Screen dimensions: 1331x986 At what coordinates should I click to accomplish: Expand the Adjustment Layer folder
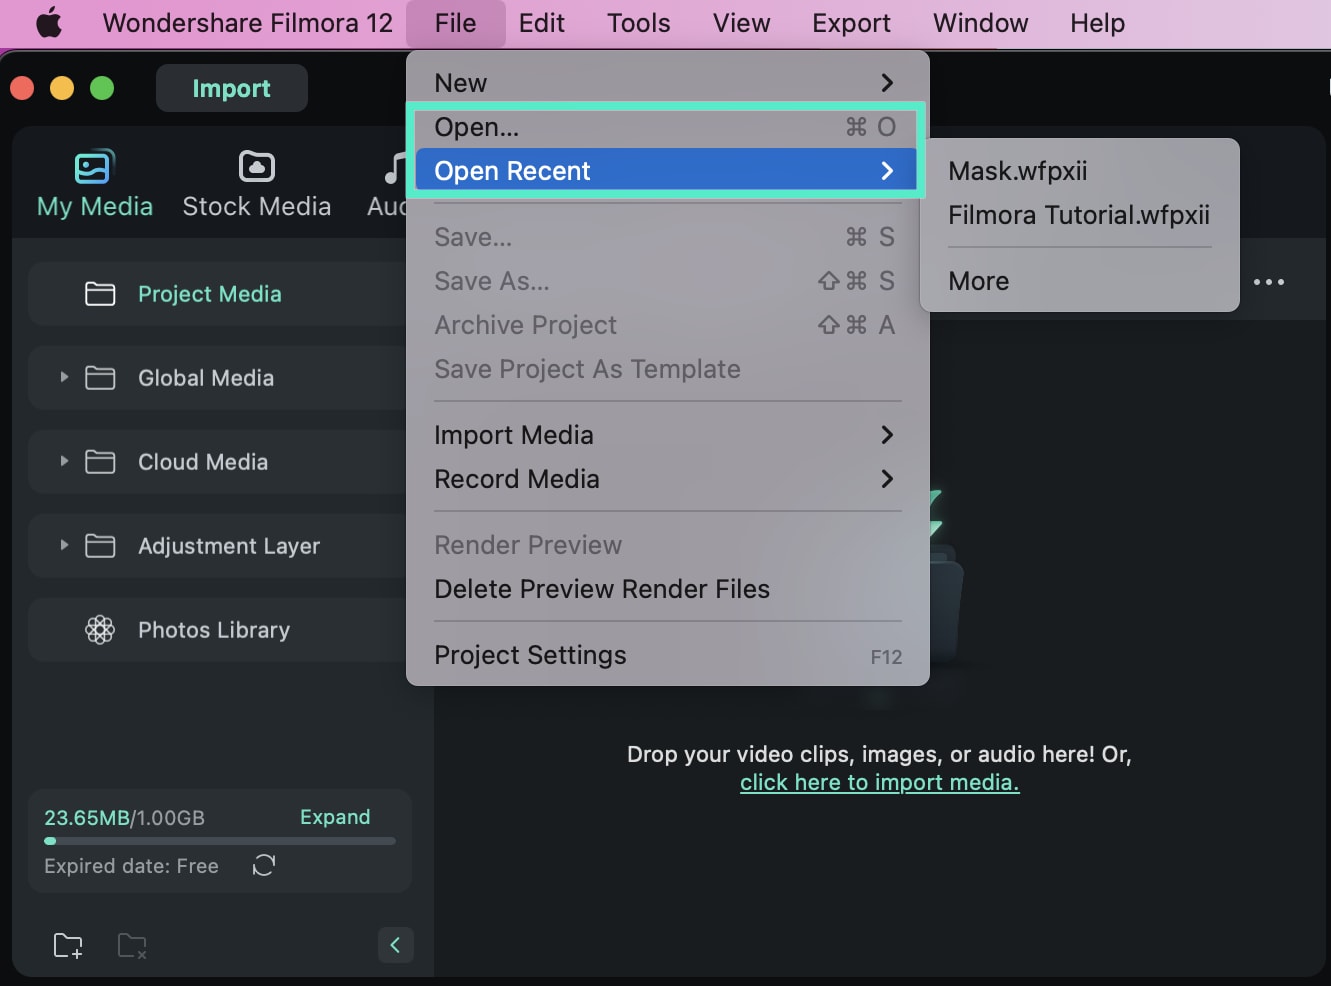pyautogui.click(x=64, y=545)
